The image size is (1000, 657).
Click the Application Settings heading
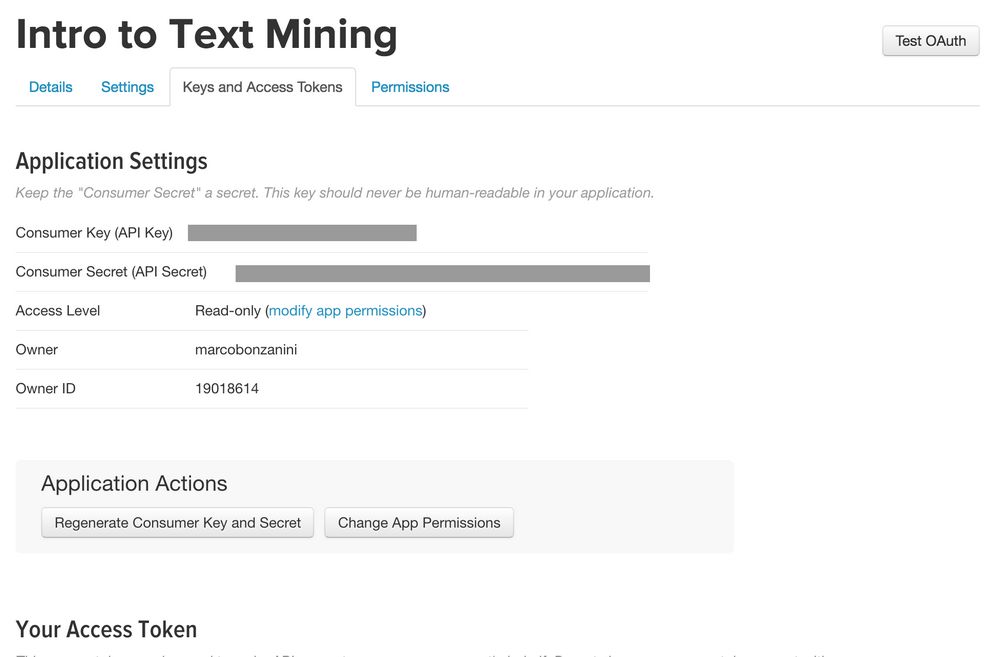(x=112, y=161)
